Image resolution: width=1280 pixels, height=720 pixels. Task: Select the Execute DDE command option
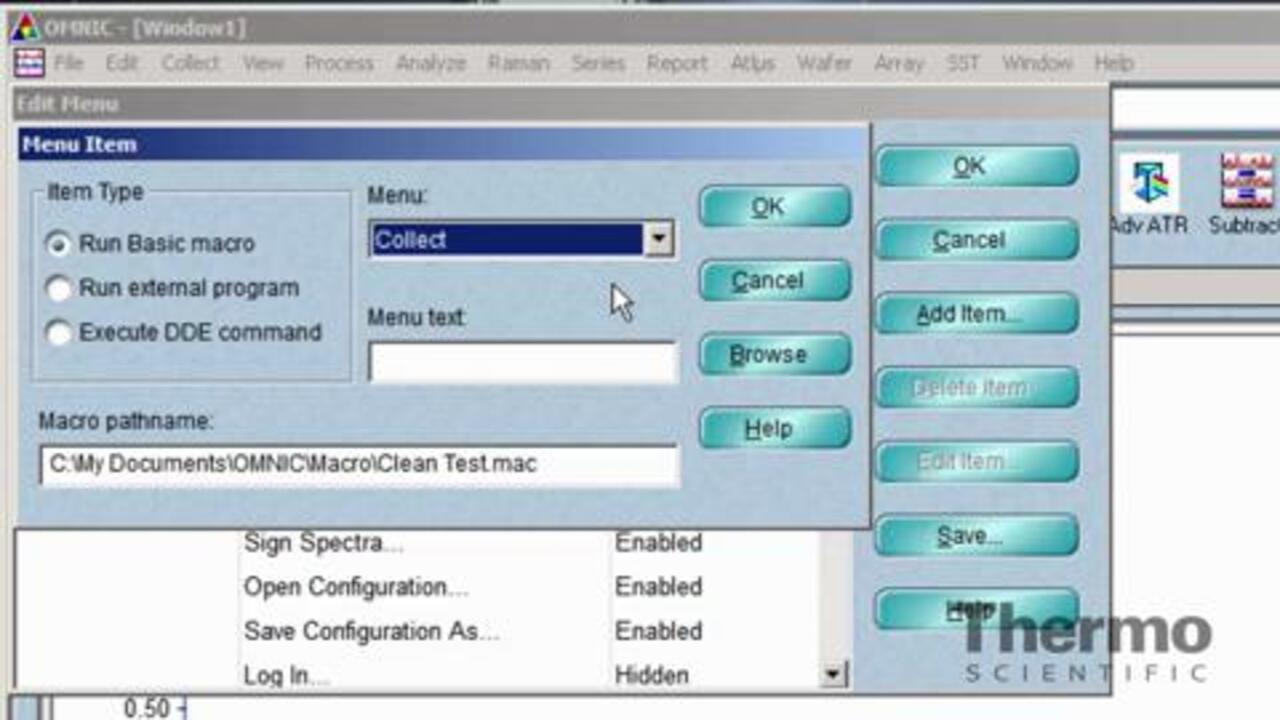click(60, 333)
